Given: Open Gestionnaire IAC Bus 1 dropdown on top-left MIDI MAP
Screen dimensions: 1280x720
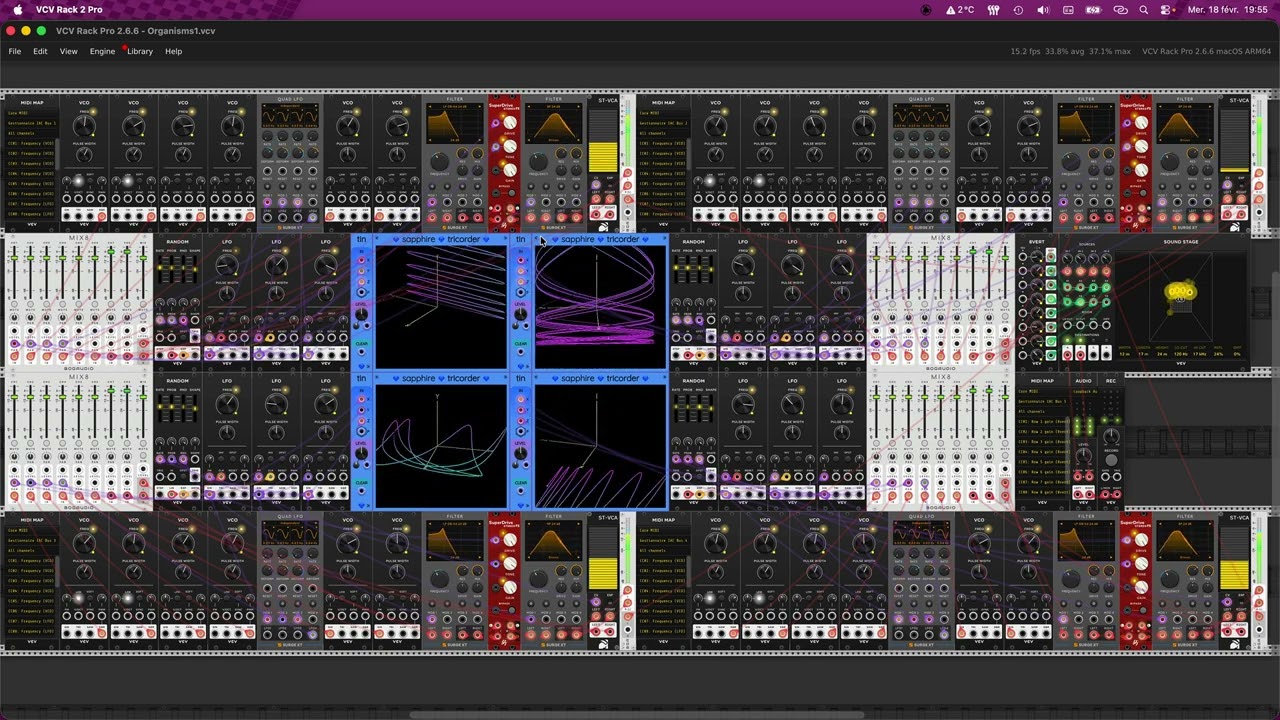Looking at the screenshot, I should 32,123.
